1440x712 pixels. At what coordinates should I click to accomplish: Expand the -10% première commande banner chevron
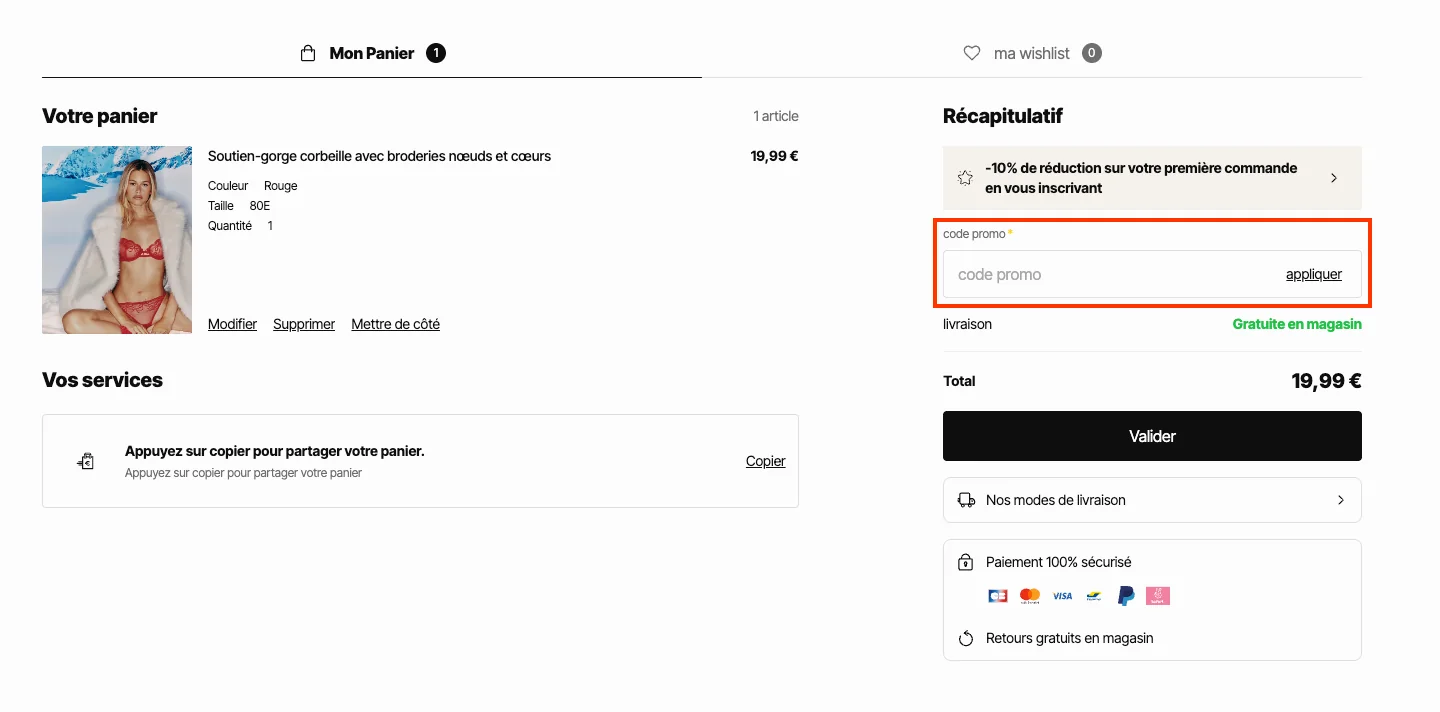(x=1334, y=177)
